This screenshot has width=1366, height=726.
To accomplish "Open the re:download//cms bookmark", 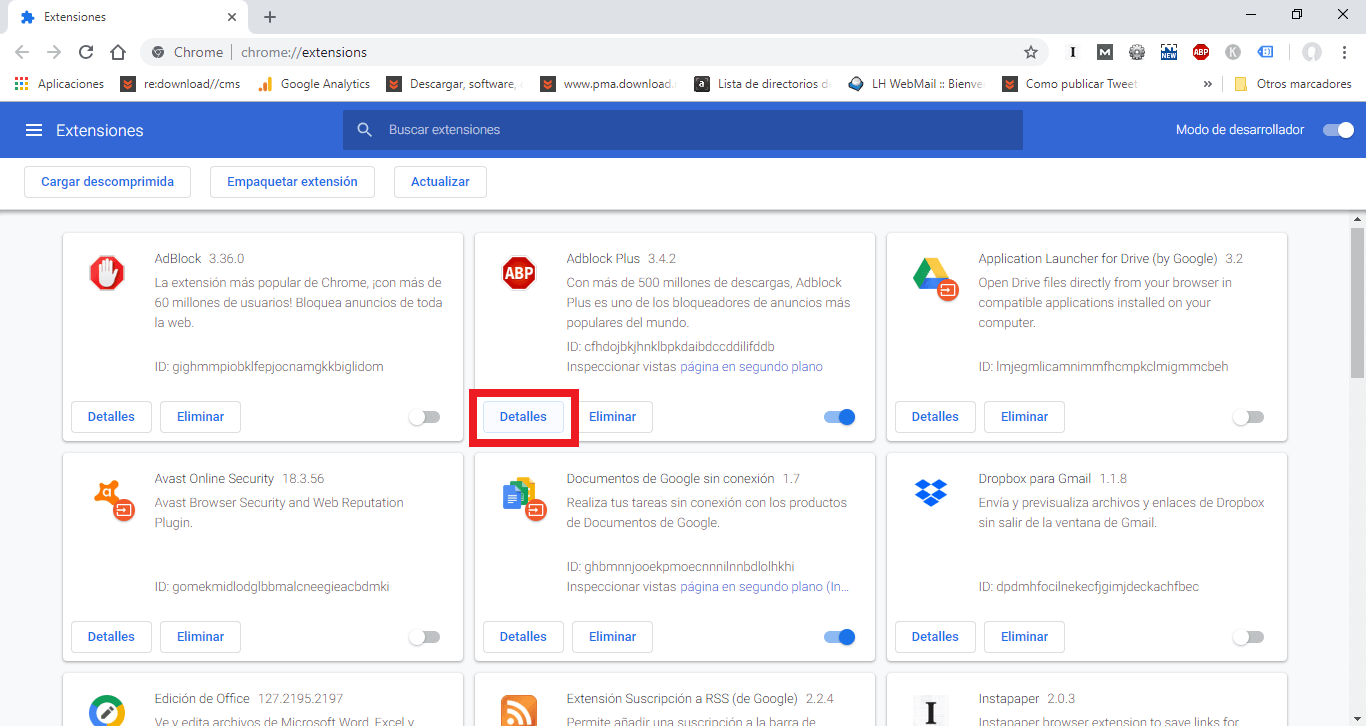I will click(x=181, y=84).
